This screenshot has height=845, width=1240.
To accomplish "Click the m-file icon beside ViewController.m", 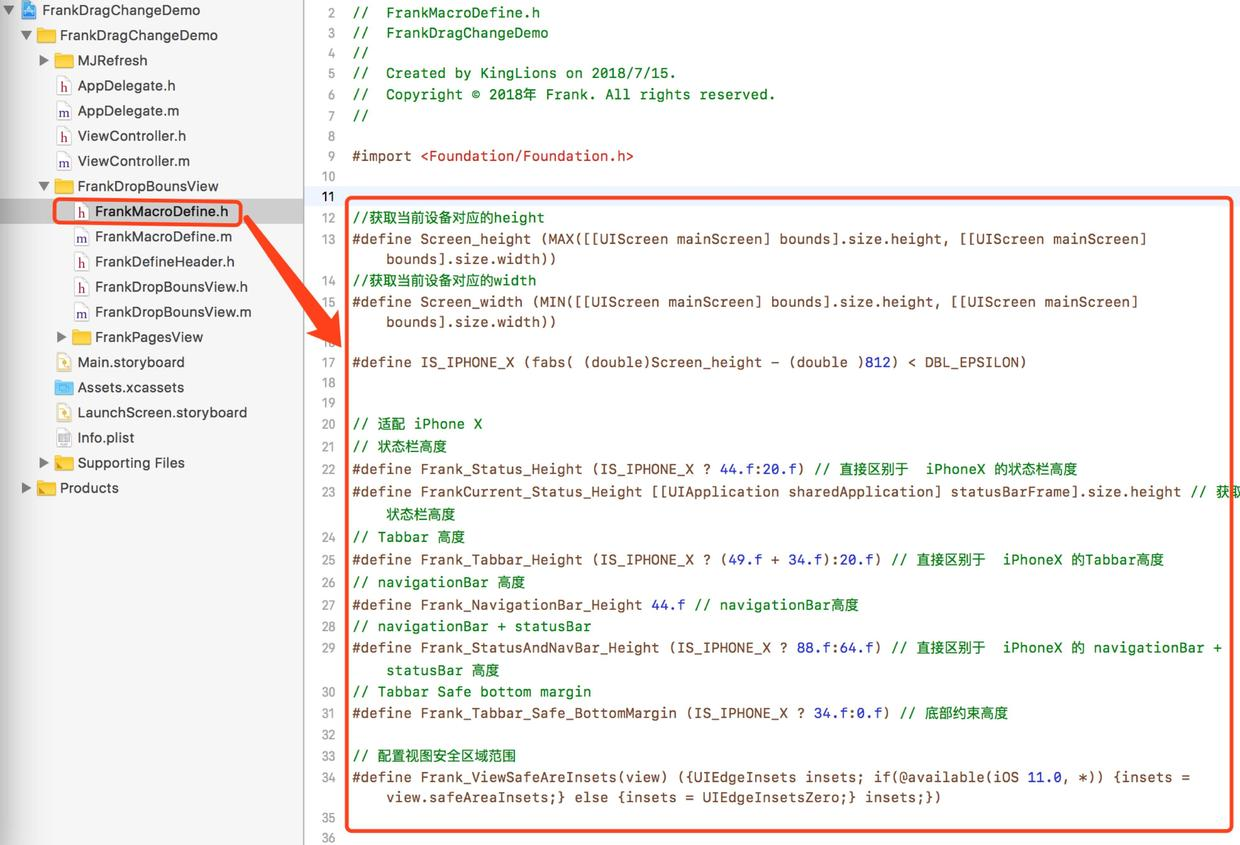I will pos(64,161).
